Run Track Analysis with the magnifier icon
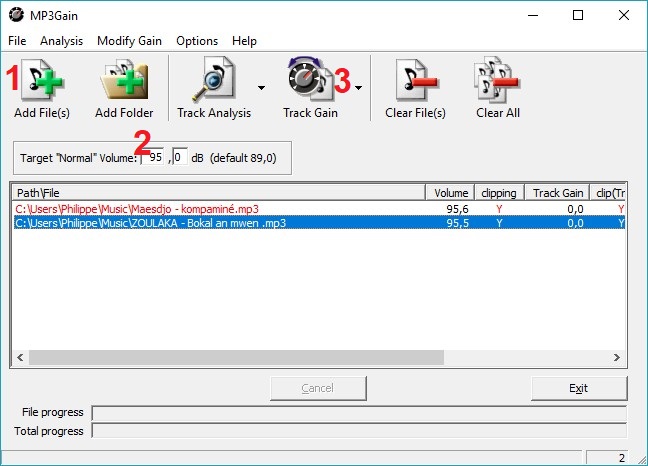Viewport: 648px width, 466px height. coord(214,79)
